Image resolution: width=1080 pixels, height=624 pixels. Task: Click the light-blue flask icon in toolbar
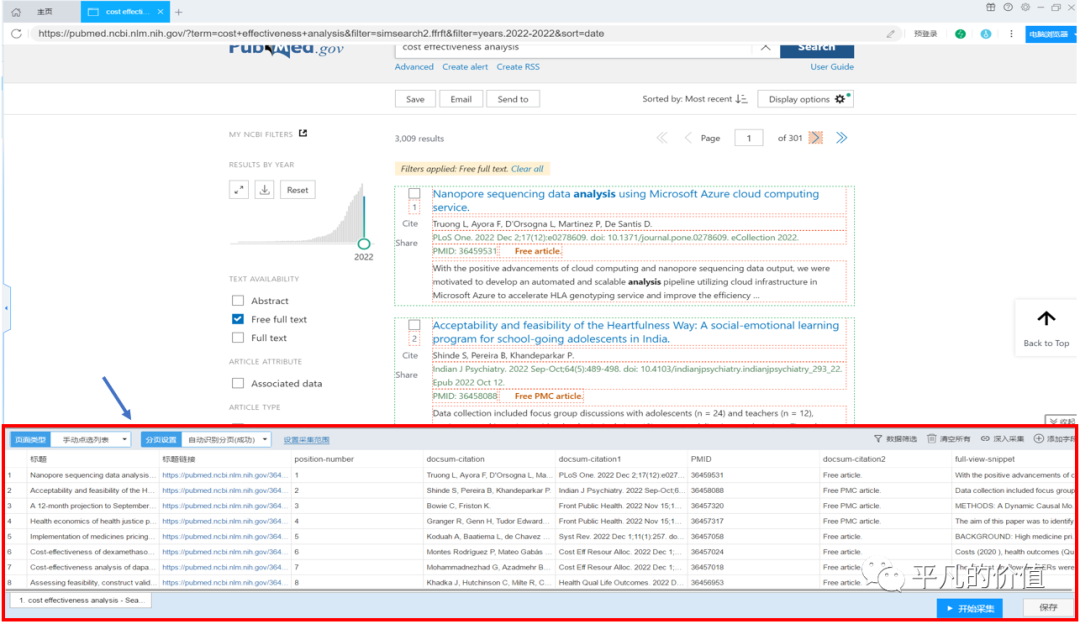(x=986, y=34)
